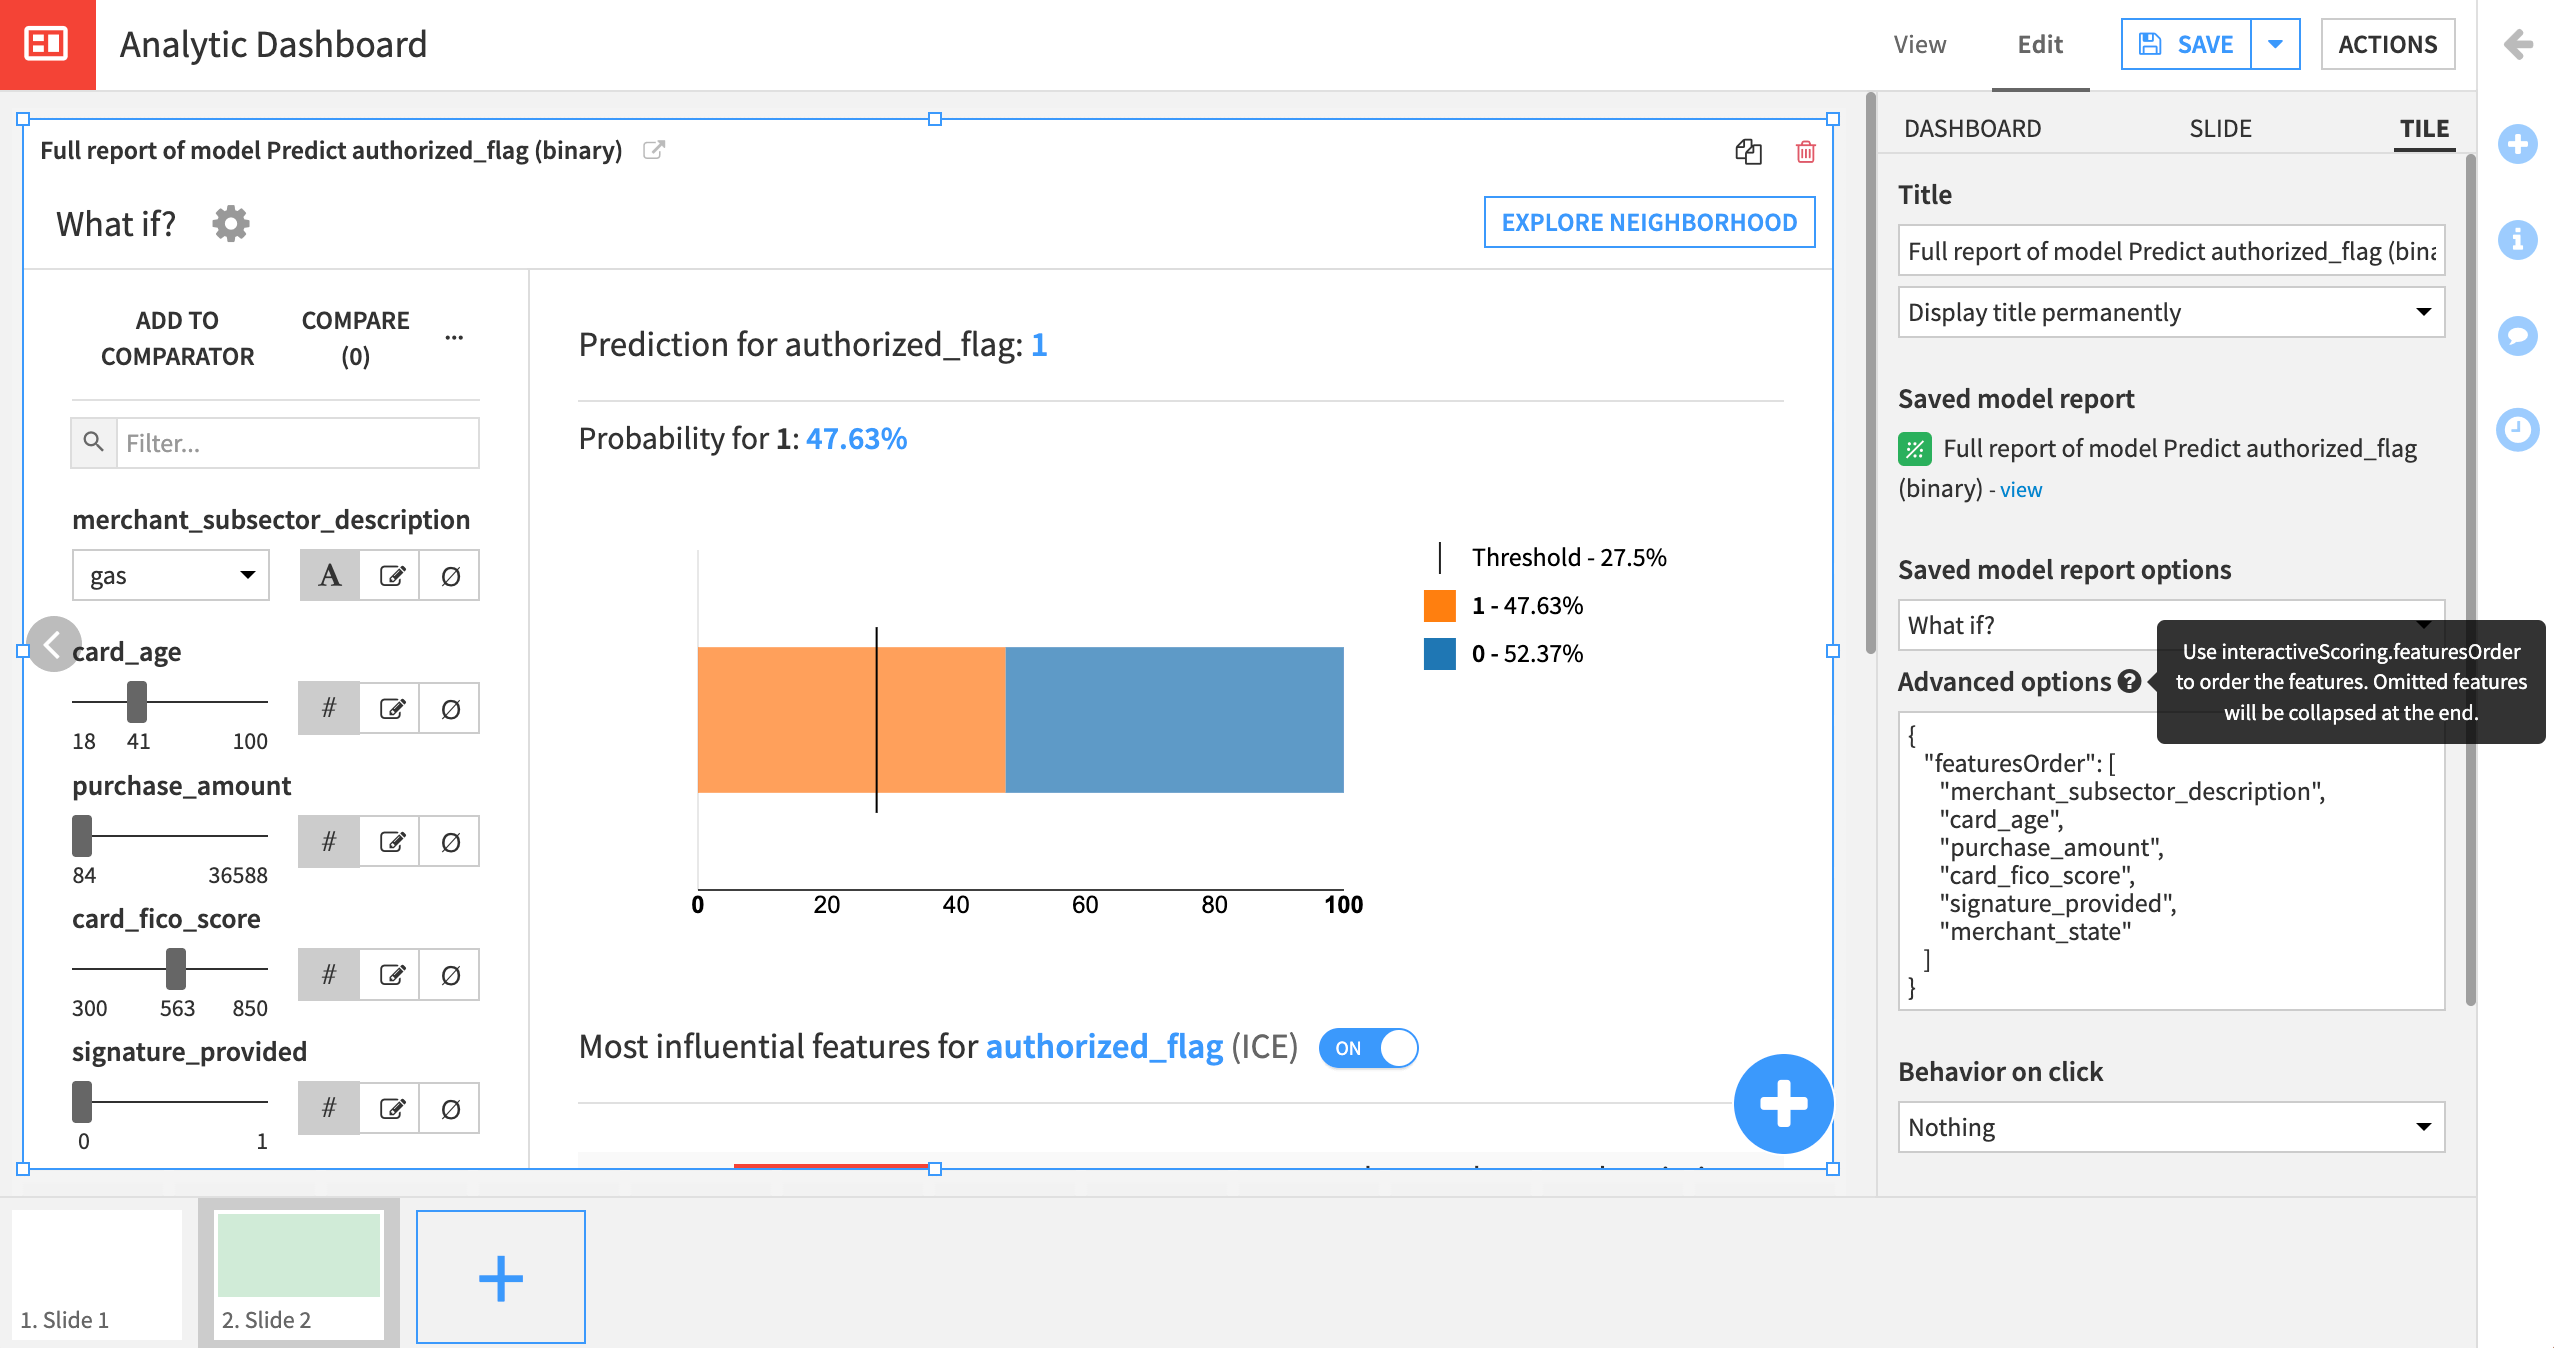The image size is (2554, 1348).
Task: Click the round blue plus button on the tile
Action: coord(1783,1104)
